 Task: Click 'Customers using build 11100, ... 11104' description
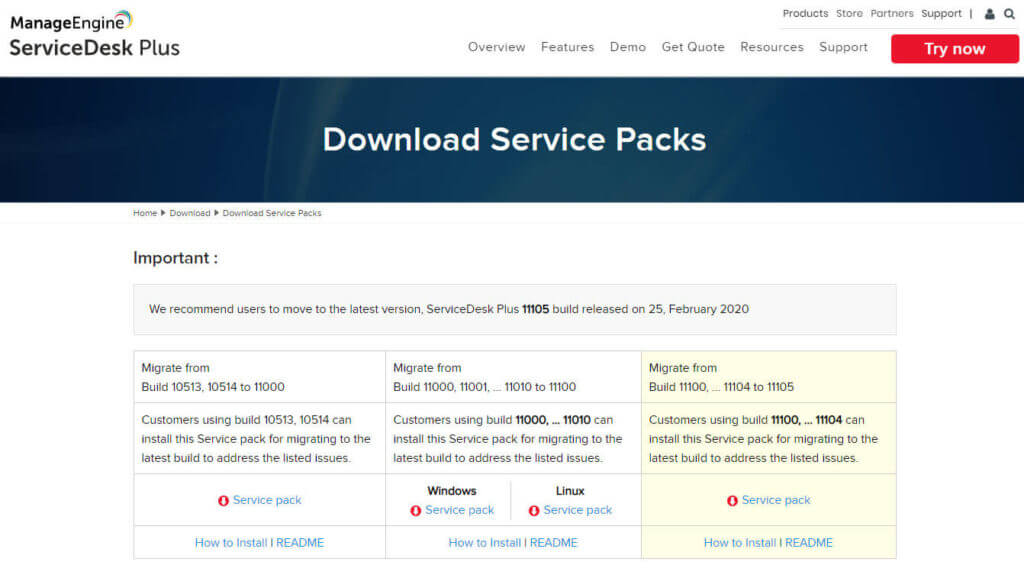click(x=763, y=439)
